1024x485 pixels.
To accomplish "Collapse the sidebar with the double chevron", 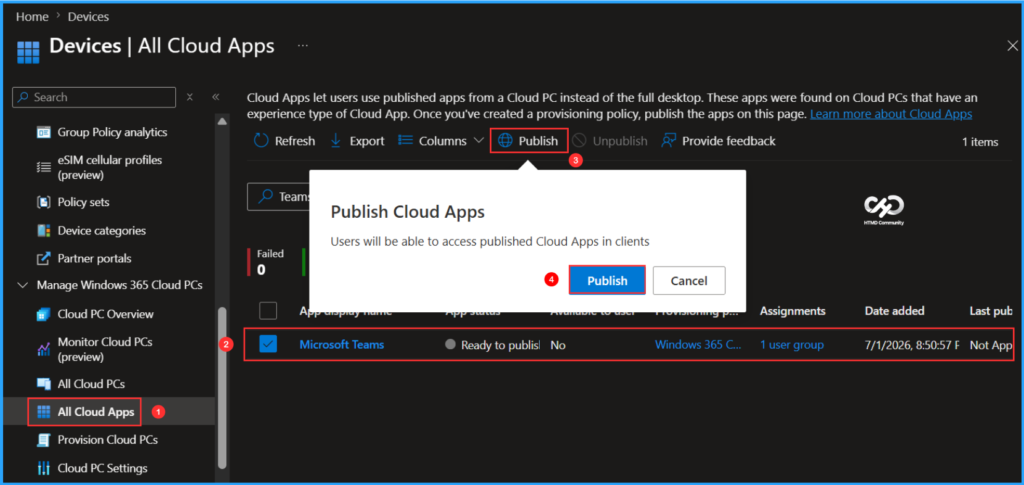I will click(x=216, y=97).
